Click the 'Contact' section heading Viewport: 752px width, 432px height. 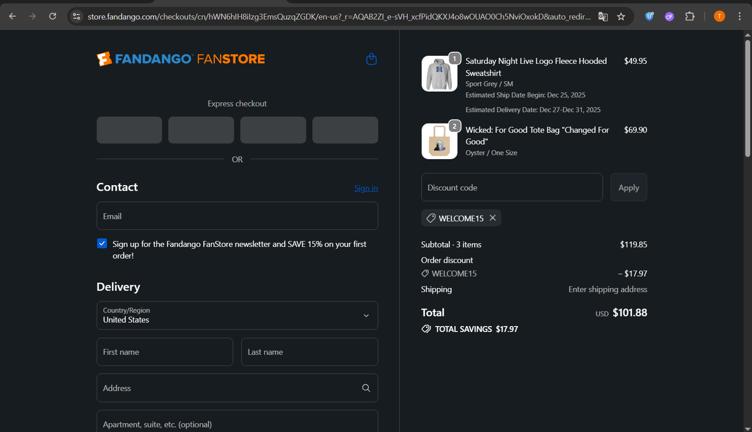117,187
